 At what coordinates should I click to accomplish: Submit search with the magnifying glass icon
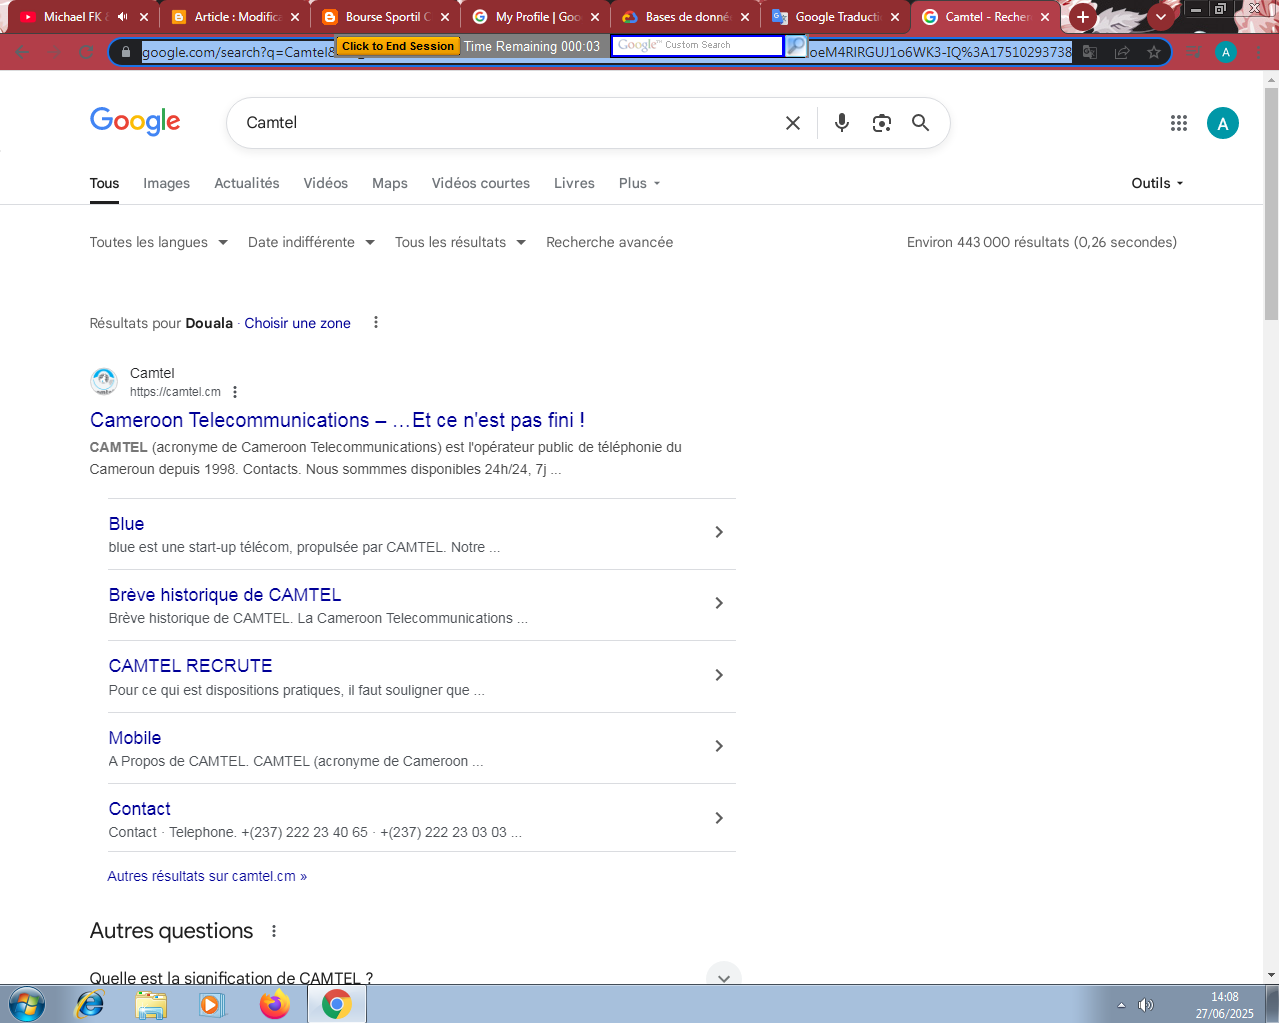[921, 123]
